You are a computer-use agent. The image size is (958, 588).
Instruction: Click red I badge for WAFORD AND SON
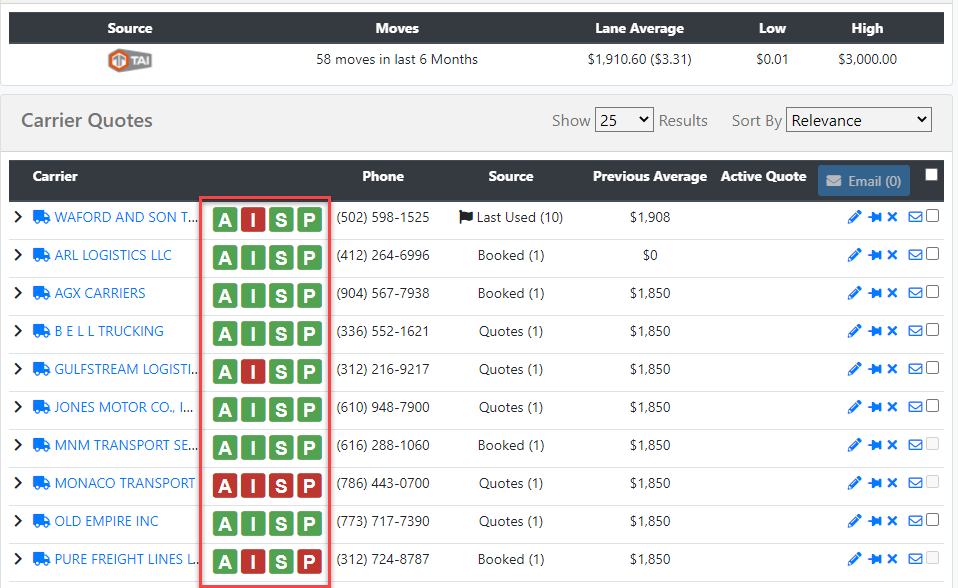(253, 219)
